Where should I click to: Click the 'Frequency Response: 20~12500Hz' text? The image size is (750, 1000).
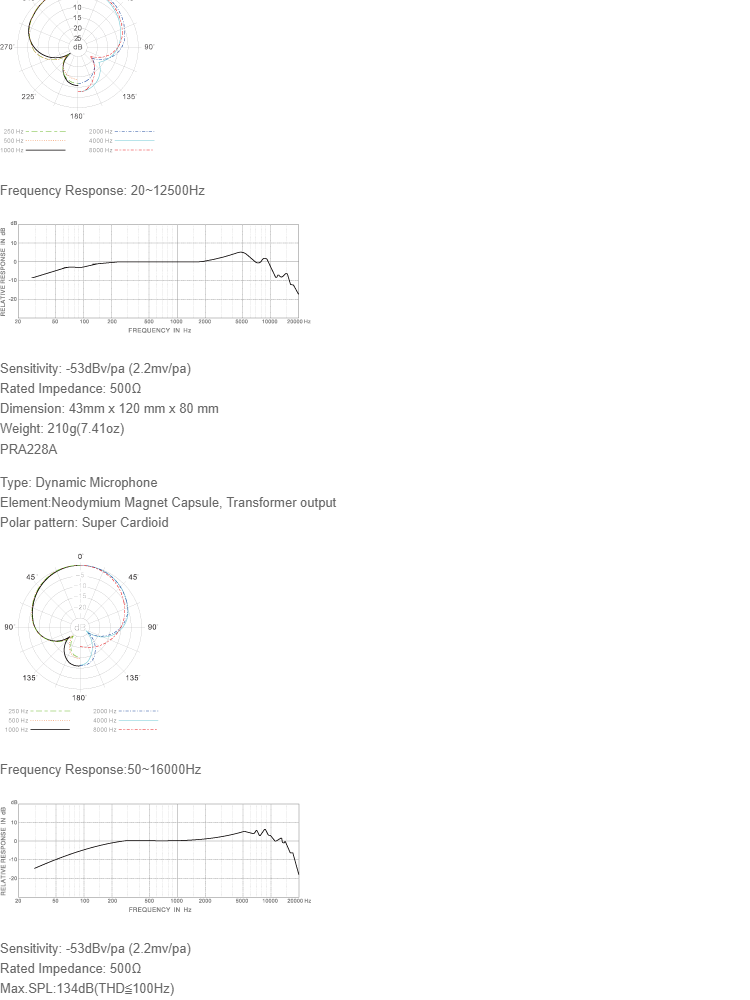pyautogui.click(x=102, y=191)
